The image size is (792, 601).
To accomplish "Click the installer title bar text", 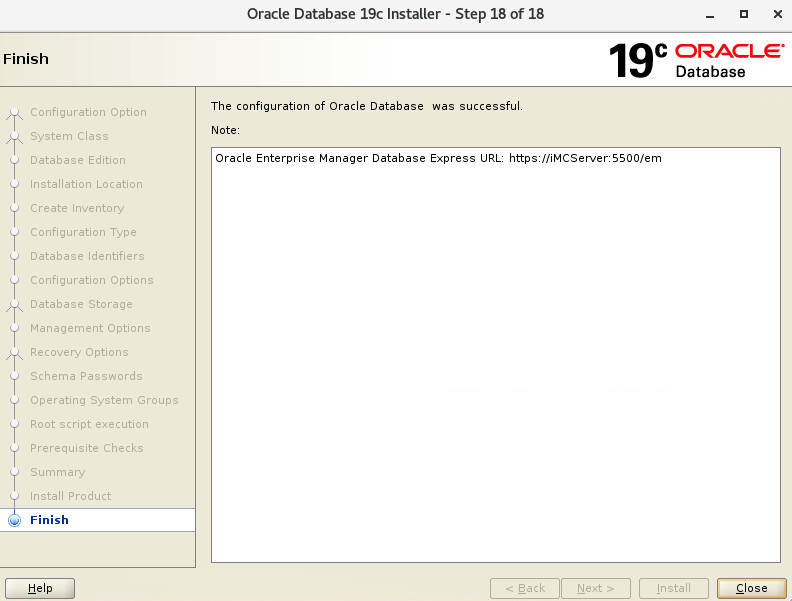I will coord(395,14).
